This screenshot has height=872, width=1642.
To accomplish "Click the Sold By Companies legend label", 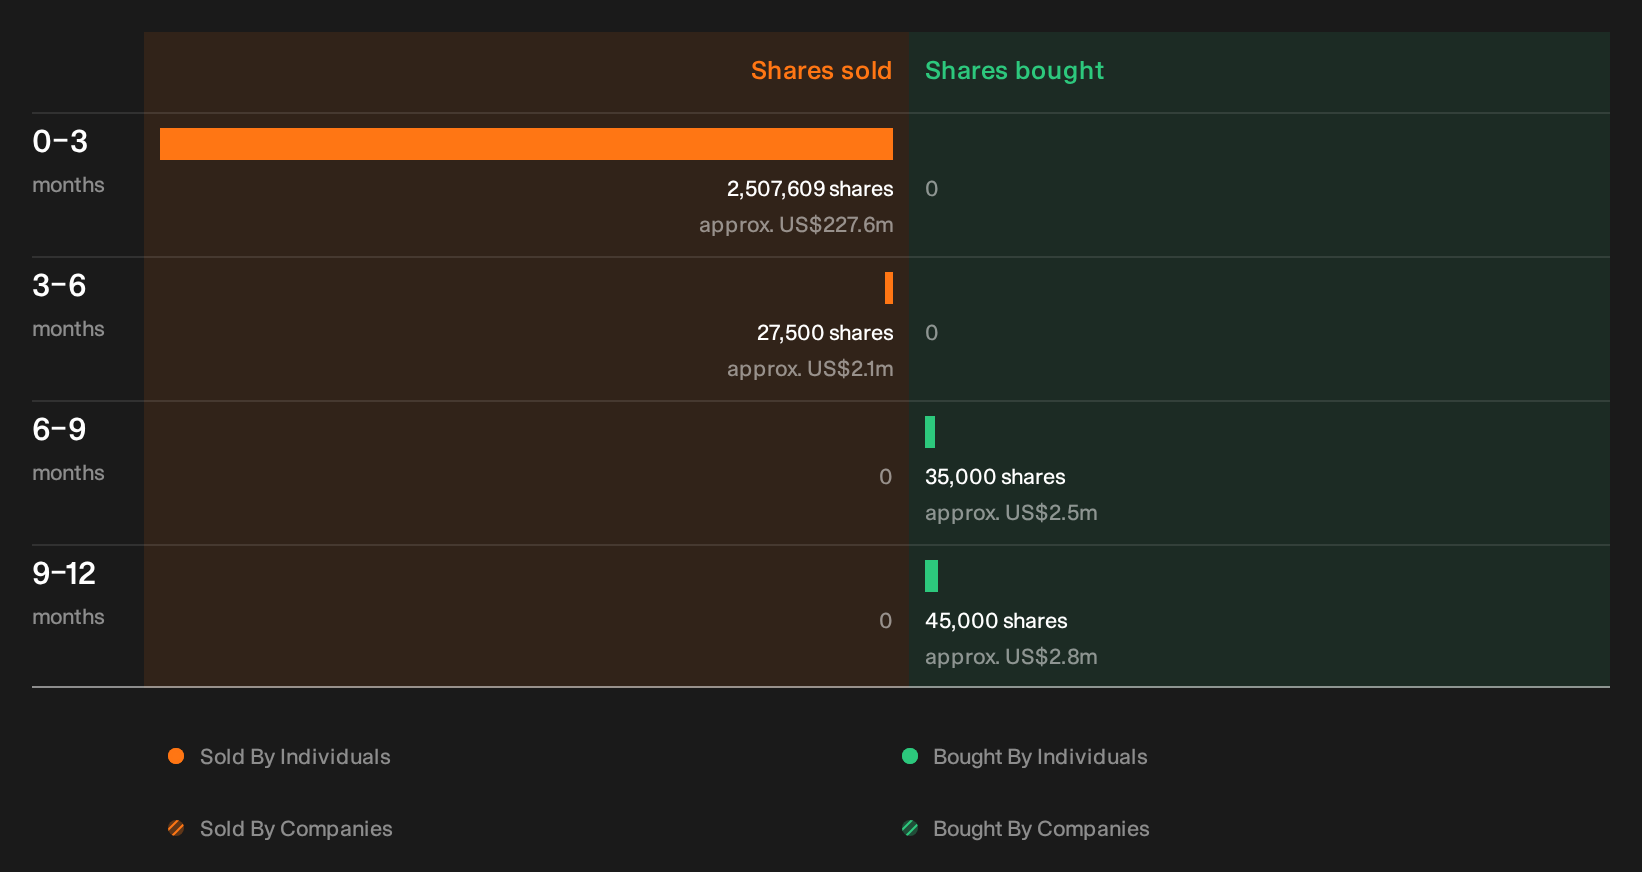I will point(296,829).
